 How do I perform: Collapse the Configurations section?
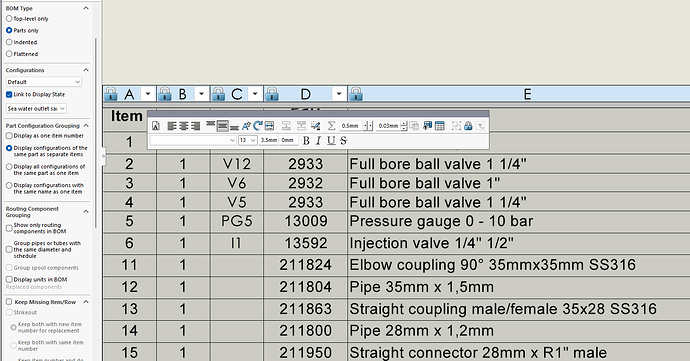(86, 70)
